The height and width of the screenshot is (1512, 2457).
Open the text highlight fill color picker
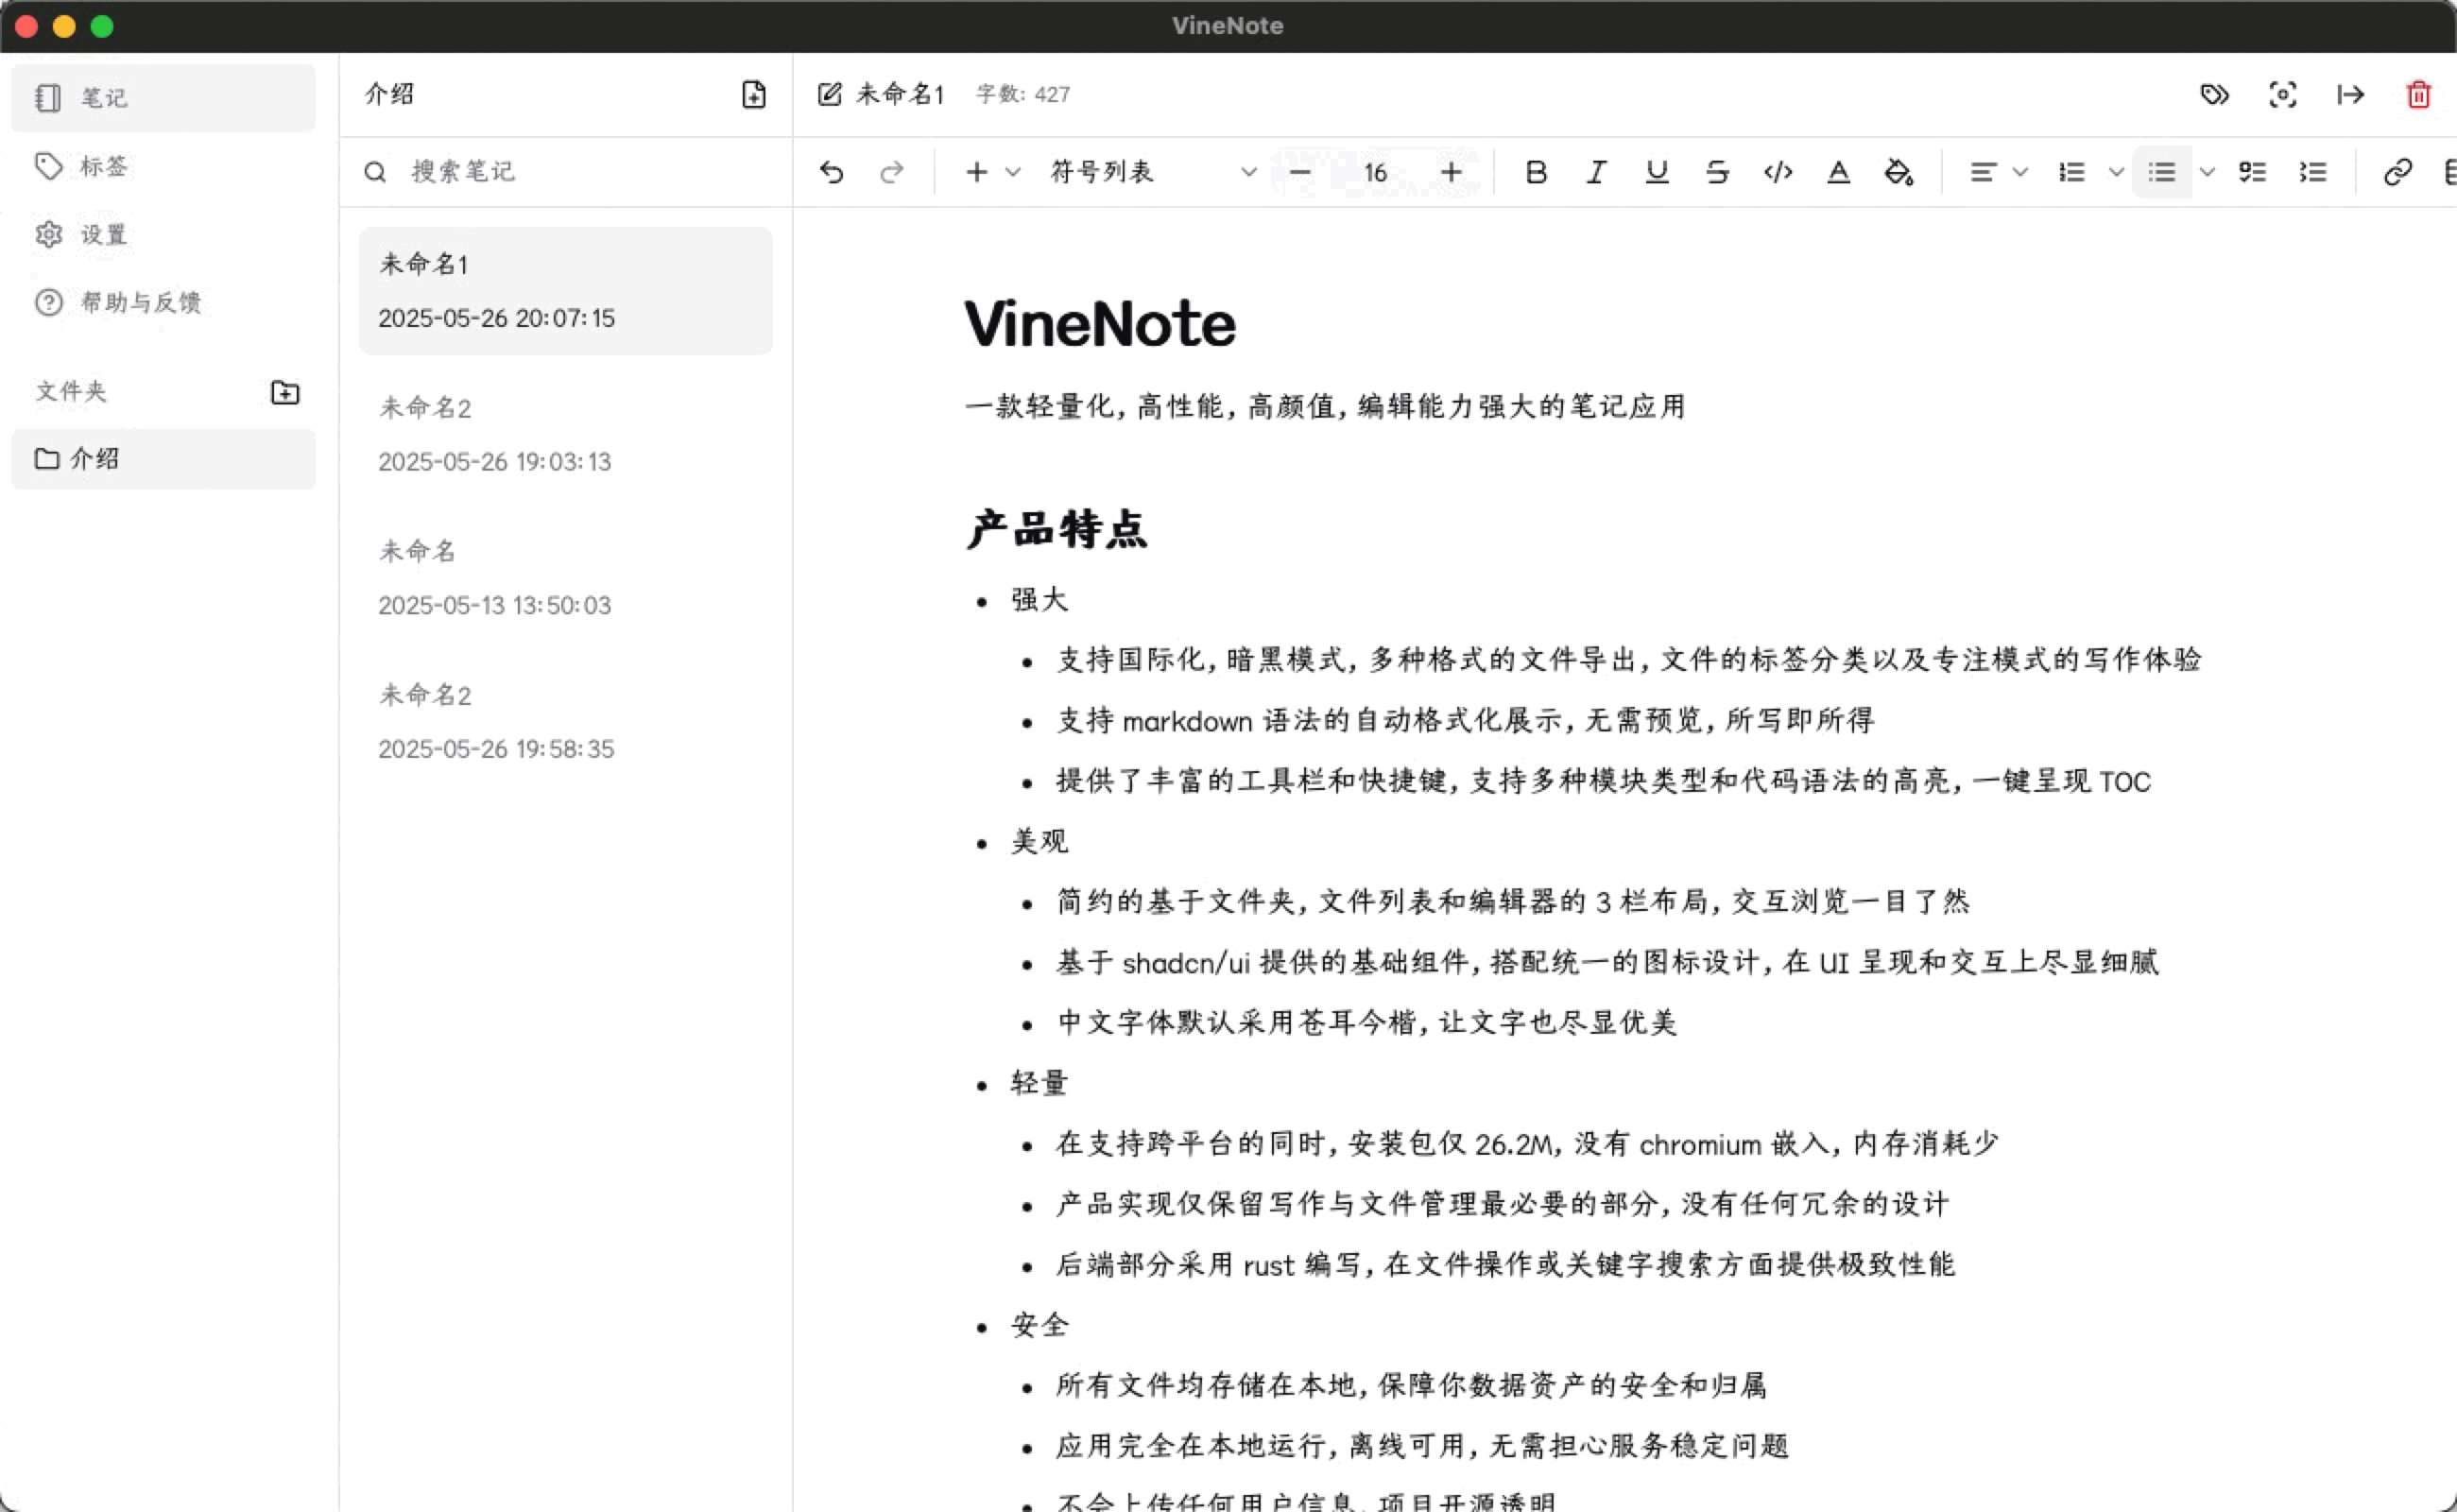tap(1898, 172)
